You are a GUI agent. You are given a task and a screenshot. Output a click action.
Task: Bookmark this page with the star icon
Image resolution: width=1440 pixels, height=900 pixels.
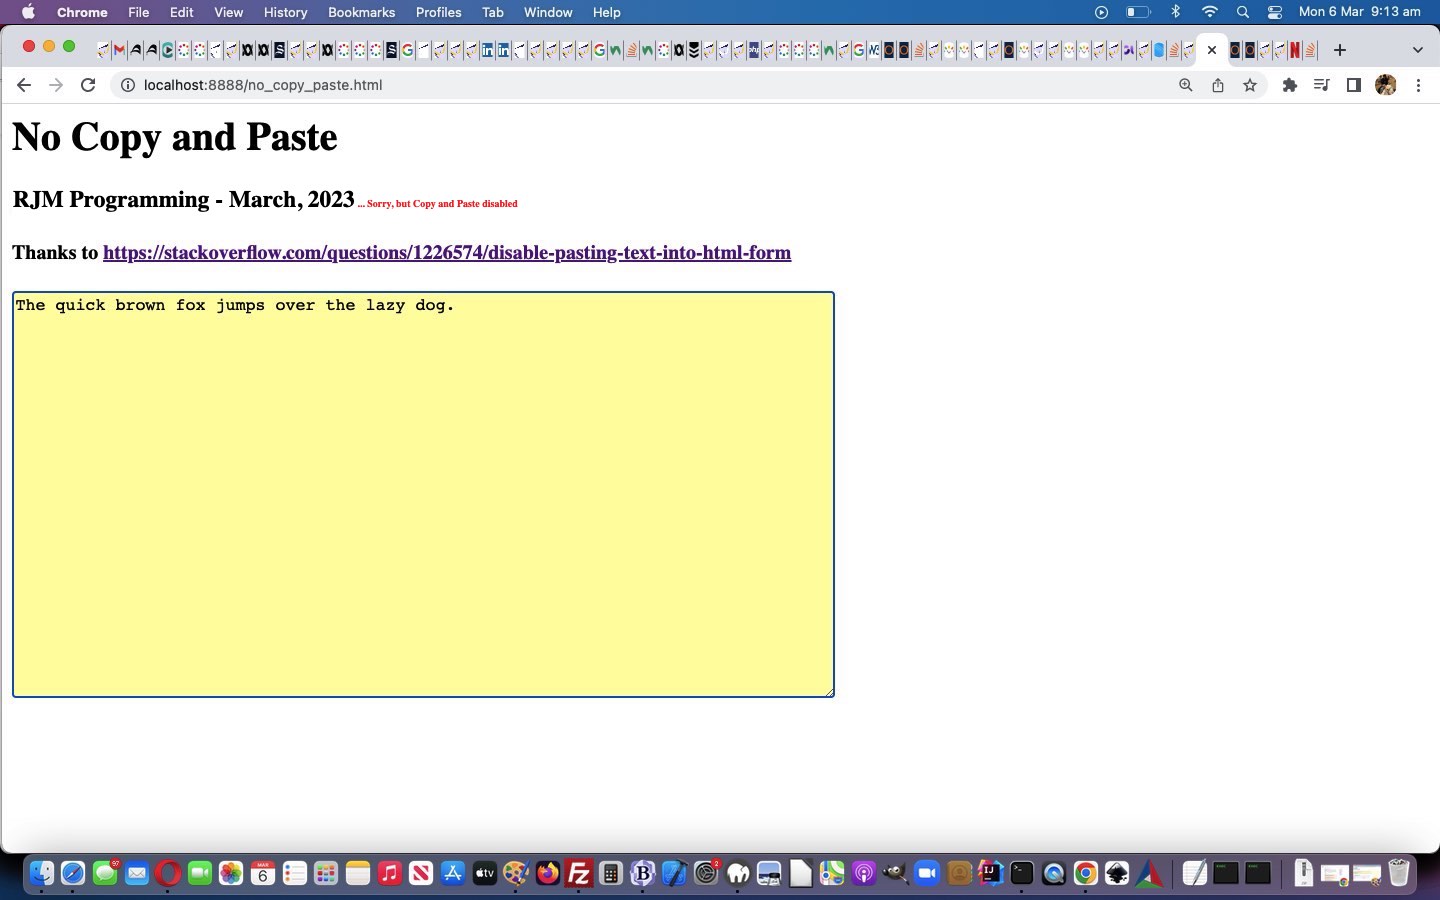pos(1250,85)
